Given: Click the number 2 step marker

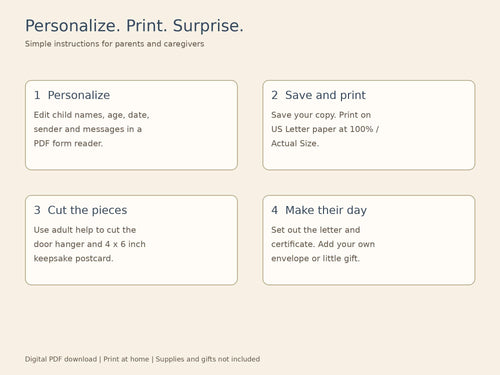Looking at the screenshot, I should 274,95.
